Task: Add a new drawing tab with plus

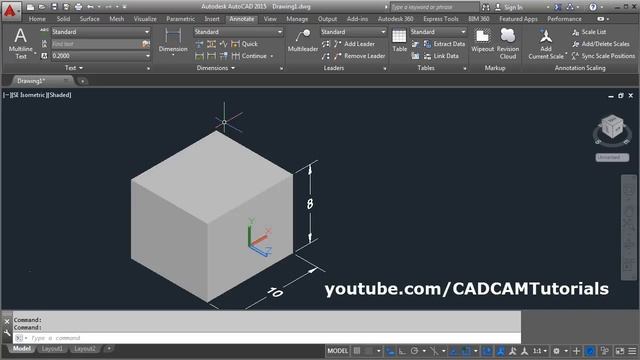Action: tap(82, 81)
